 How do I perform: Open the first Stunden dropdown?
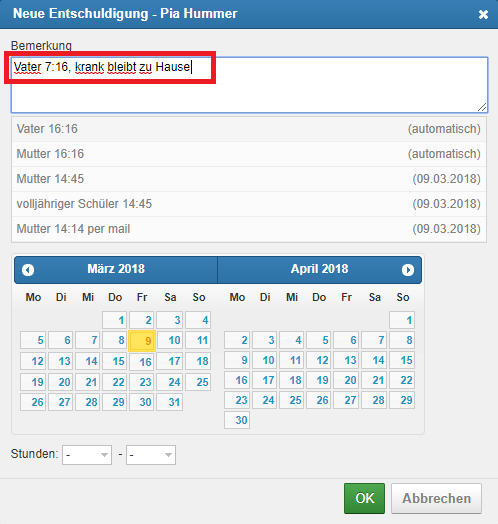point(87,455)
